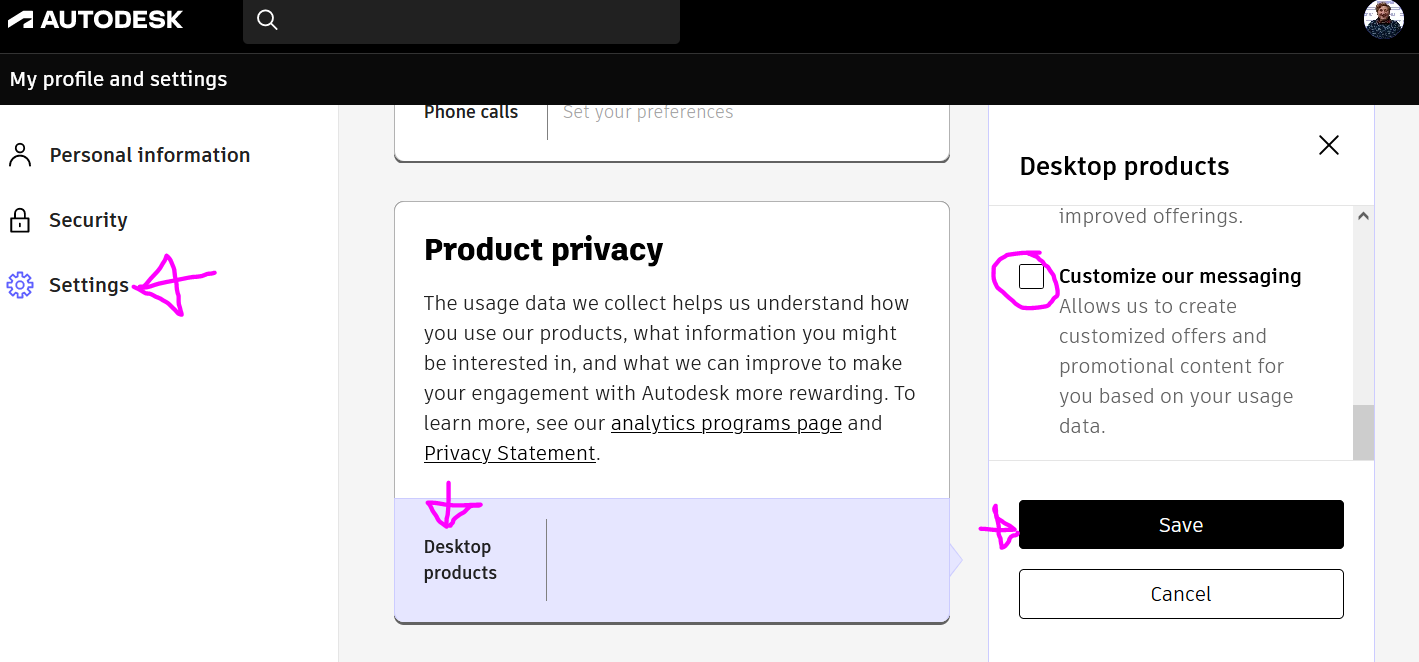Click the search magnifier icon
Image resolution: width=1419 pixels, height=662 pixels.
266,19
